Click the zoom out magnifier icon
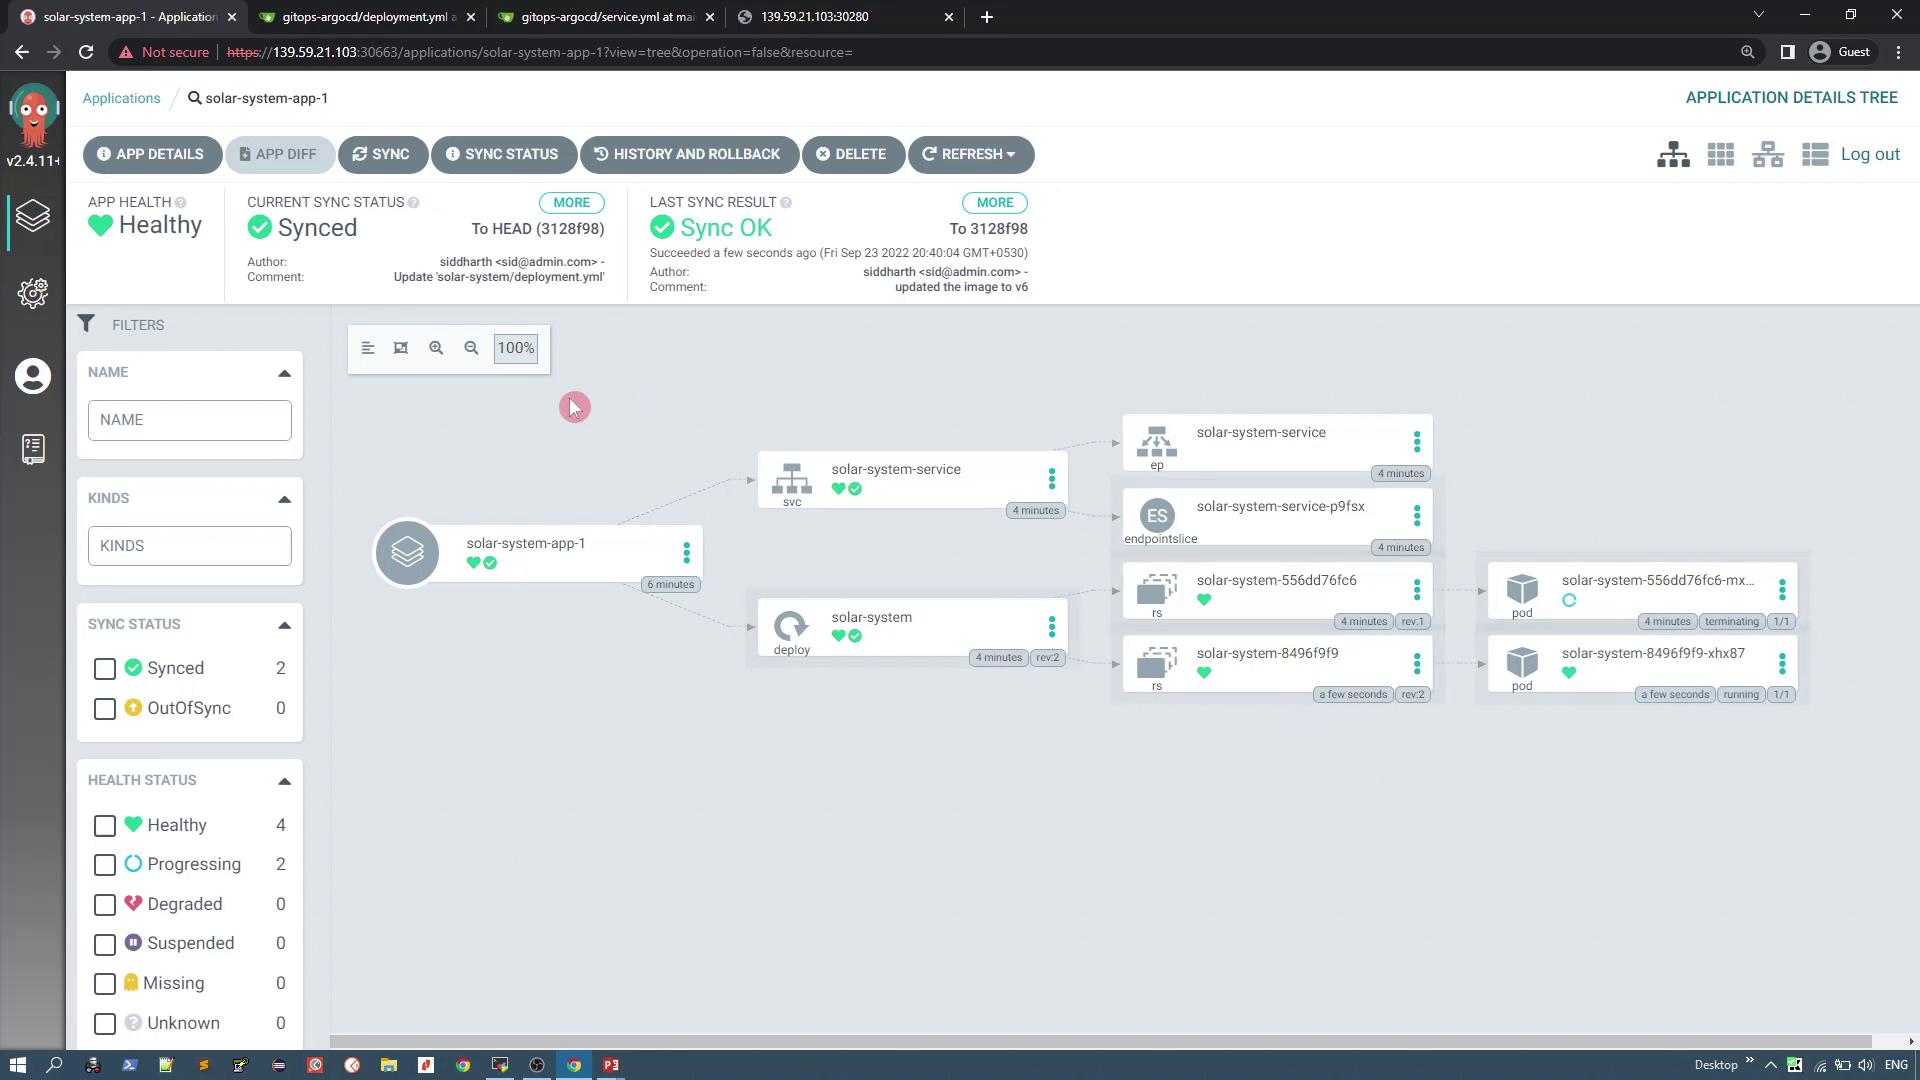The width and height of the screenshot is (1920, 1080). pyautogui.click(x=471, y=348)
